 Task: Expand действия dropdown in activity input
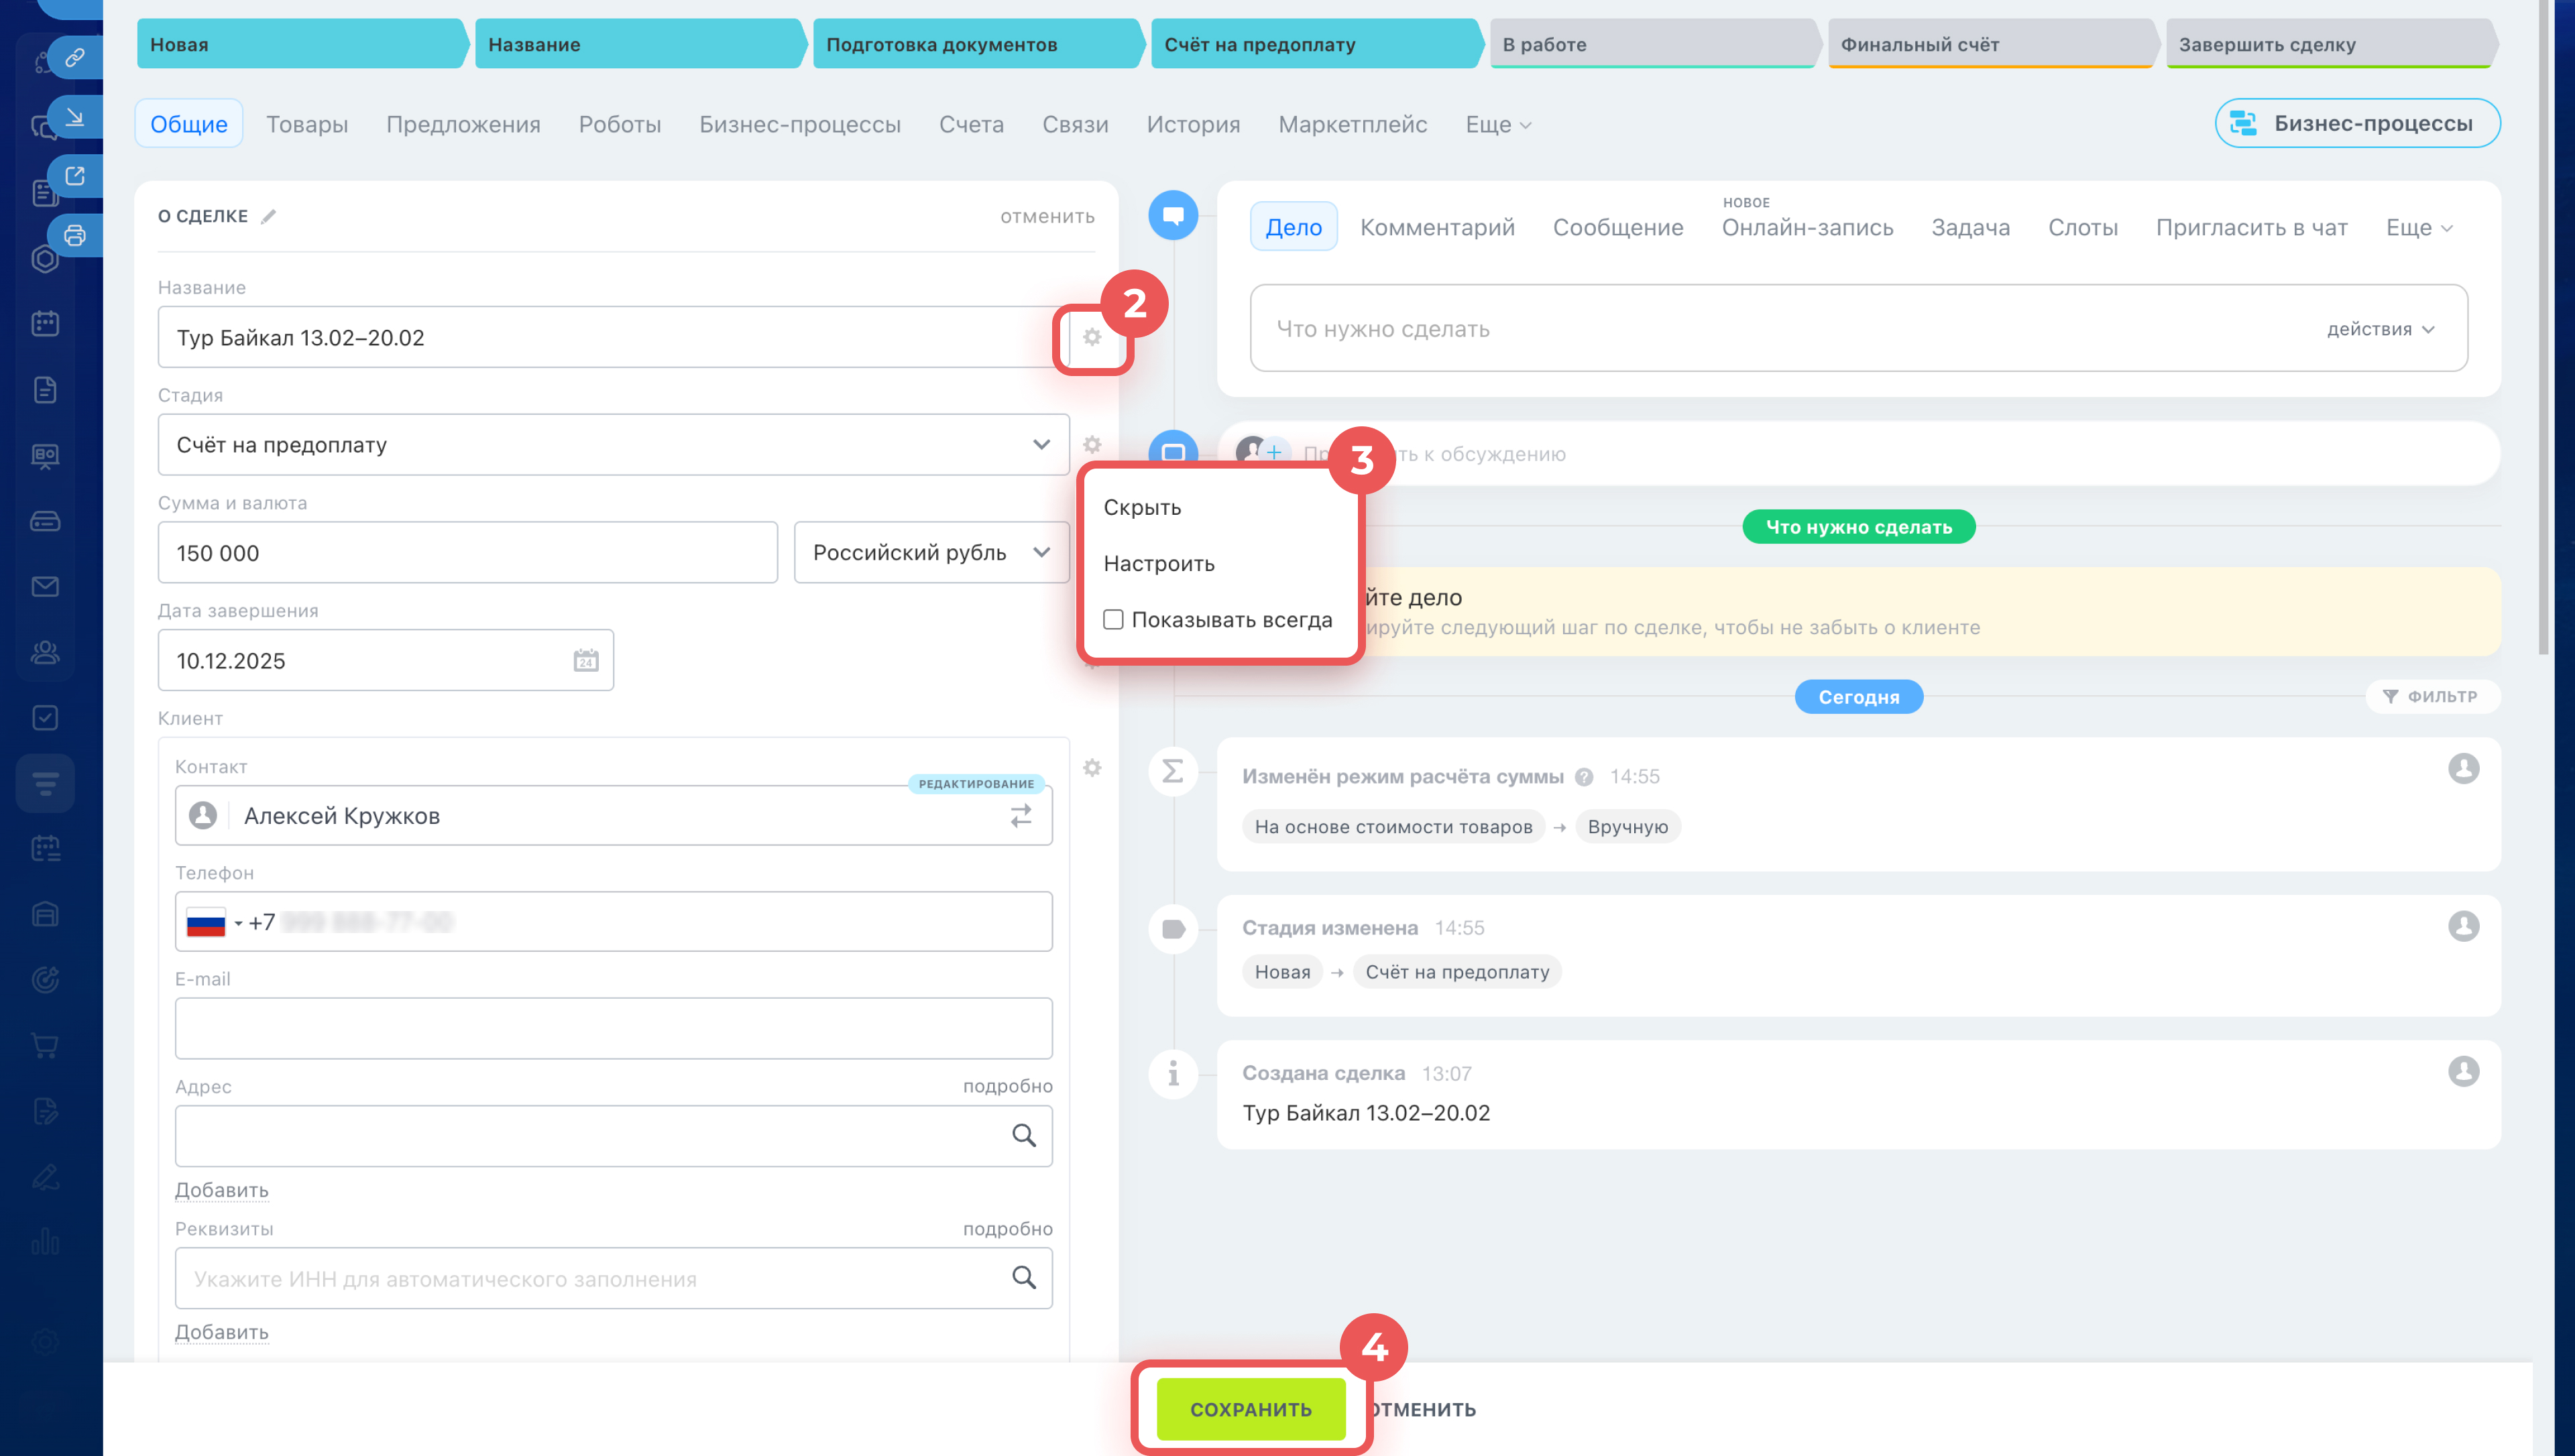tap(2381, 330)
